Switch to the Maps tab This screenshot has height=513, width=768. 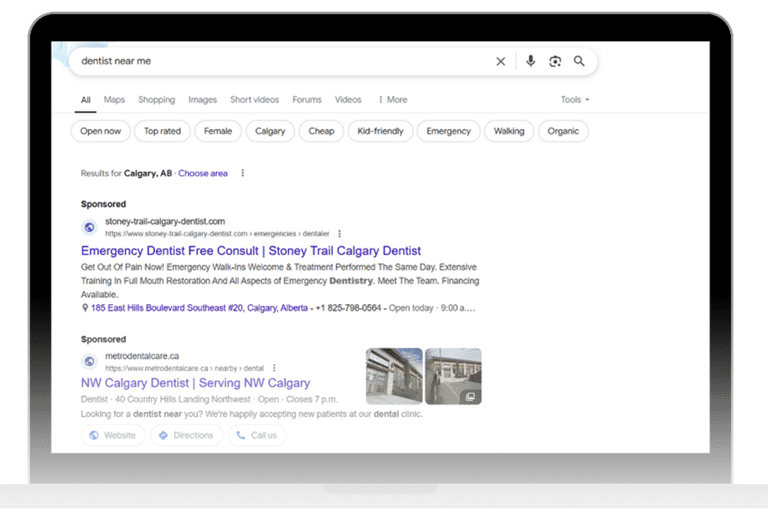click(x=114, y=100)
